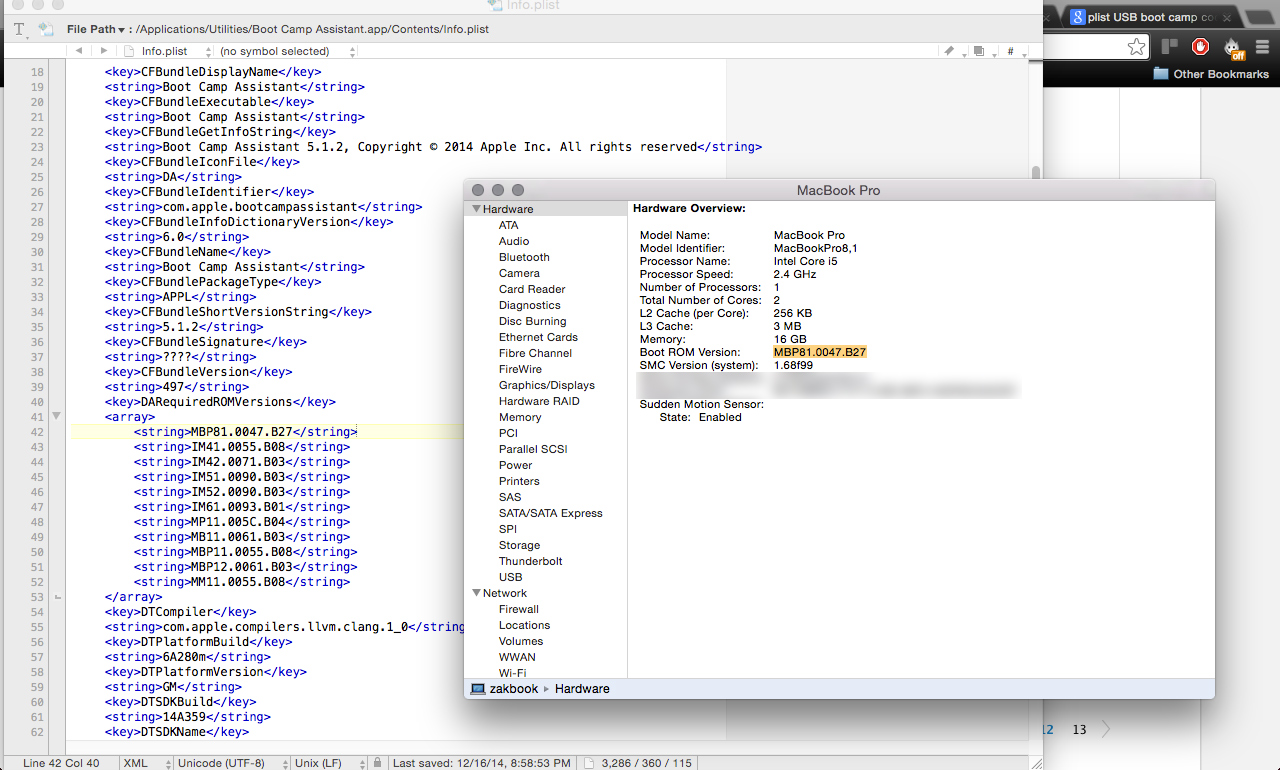
Task: Click the back navigation arrow in editor bar
Action: 79,51
